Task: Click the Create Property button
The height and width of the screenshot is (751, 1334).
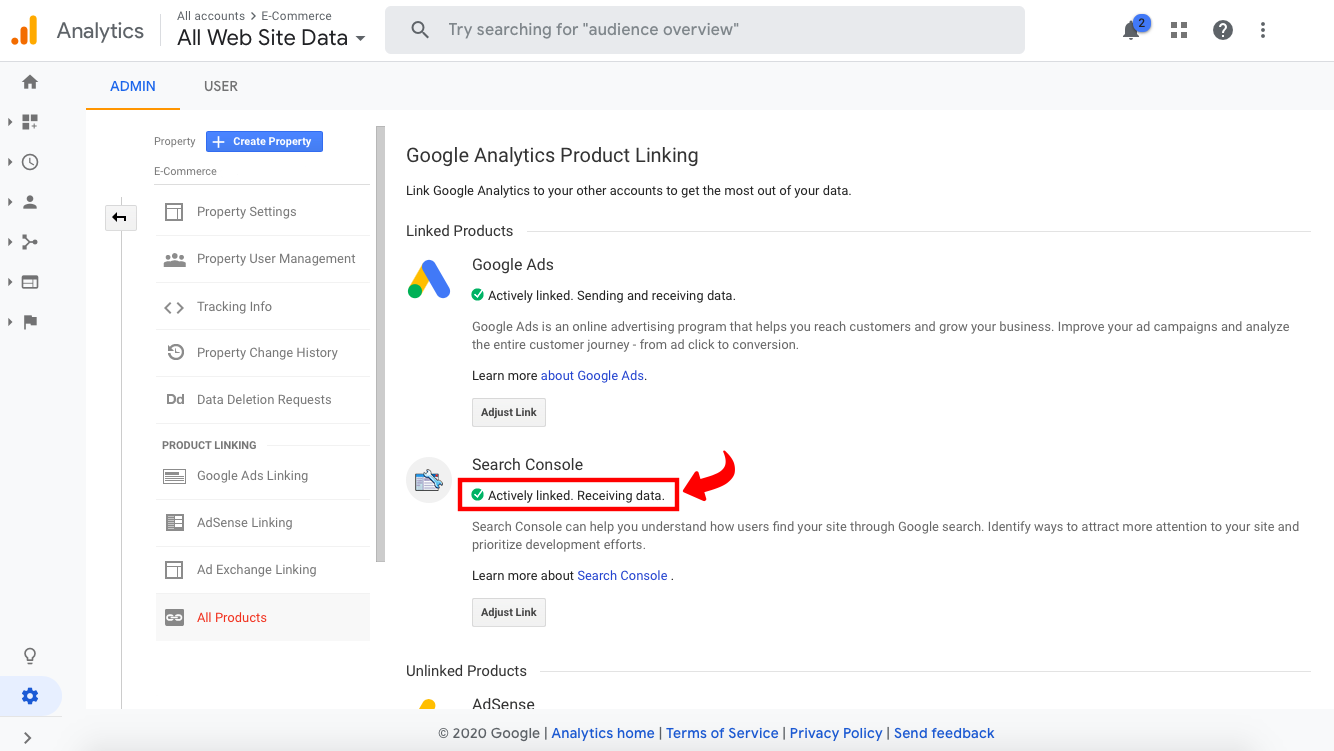Action: tap(263, 141)
